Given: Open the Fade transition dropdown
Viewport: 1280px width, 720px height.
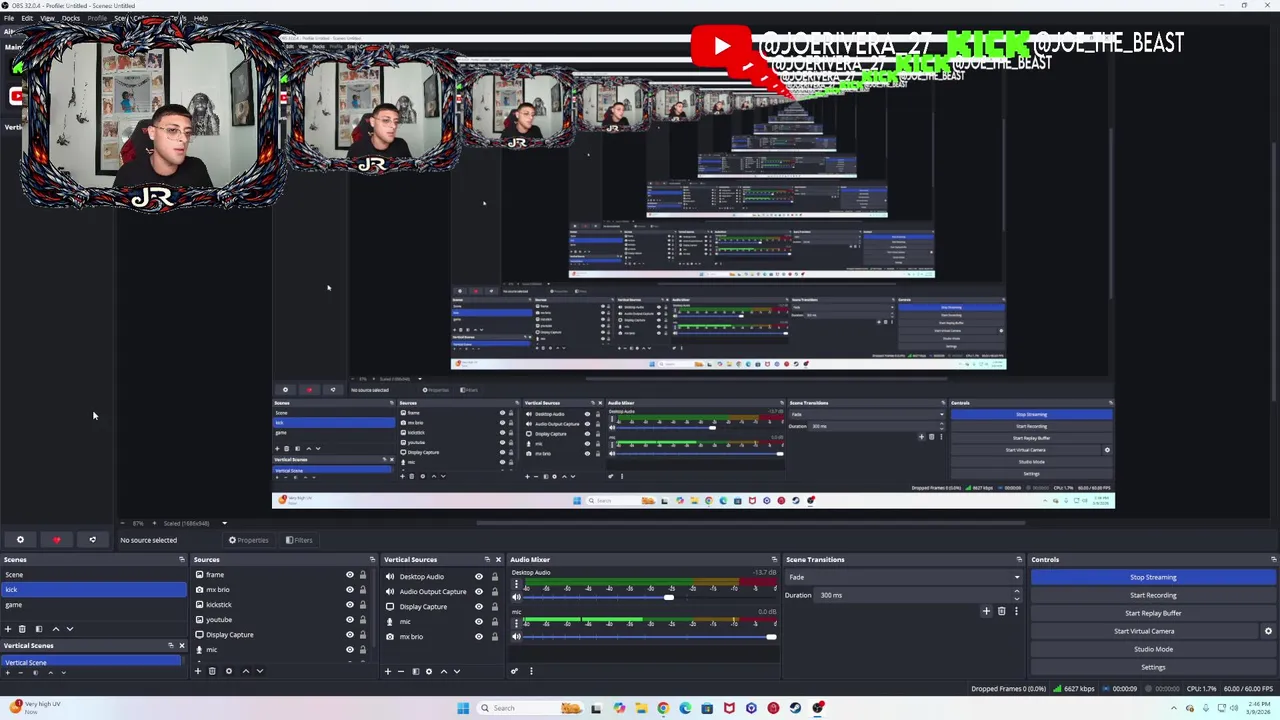Looking at the screenshot, I should click(904, 577).
